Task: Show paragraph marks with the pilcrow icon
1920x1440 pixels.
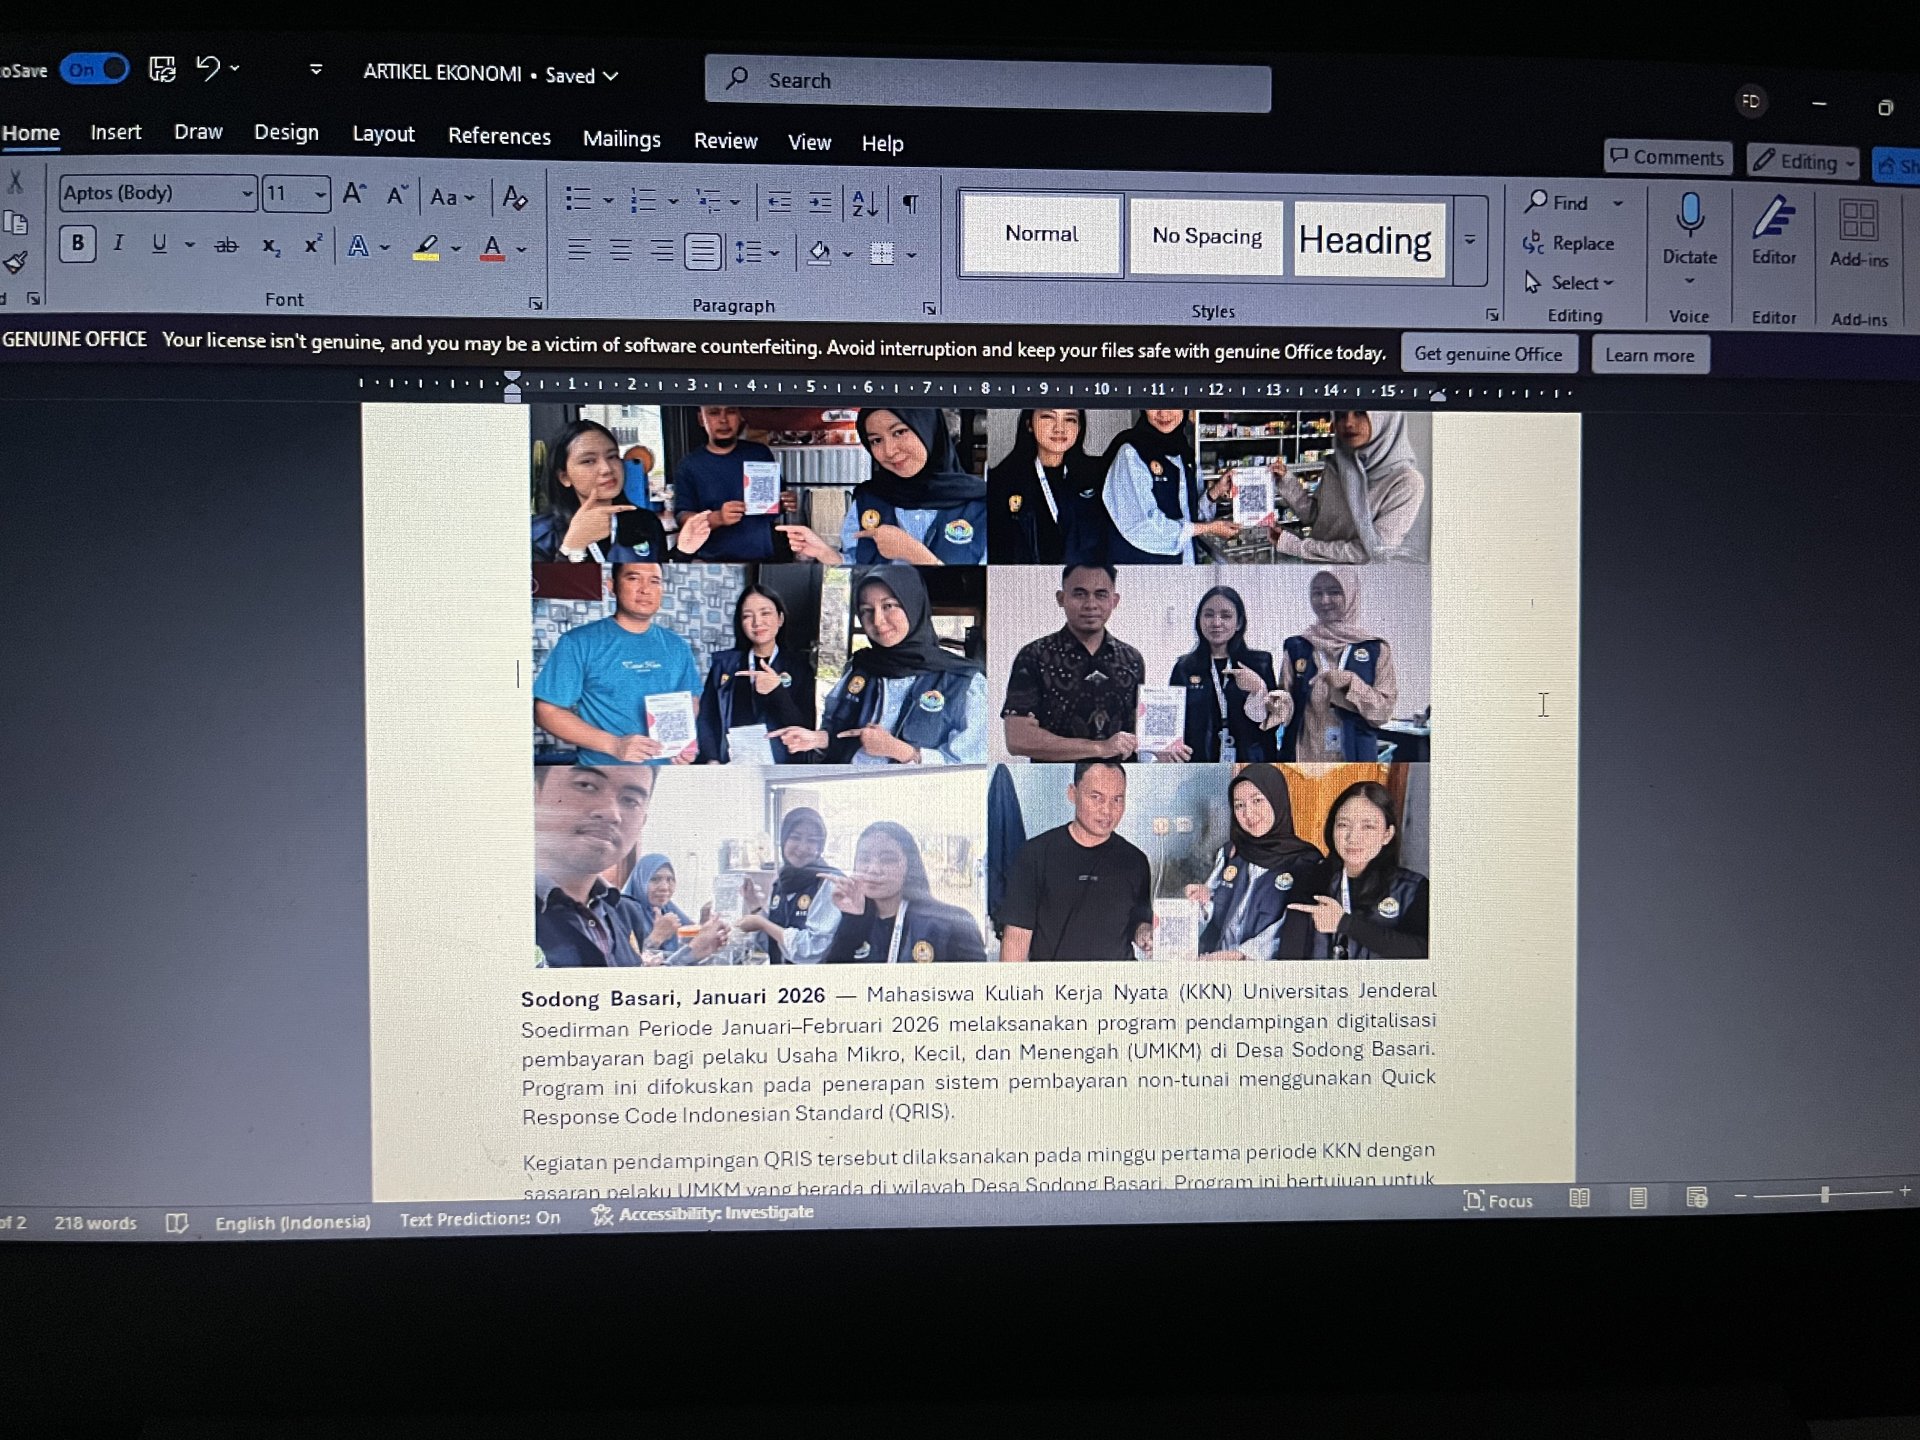Action: (908, 203)
